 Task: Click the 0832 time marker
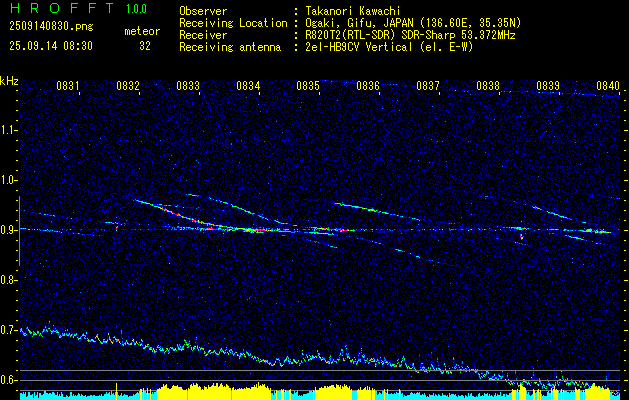pos(128,86)
